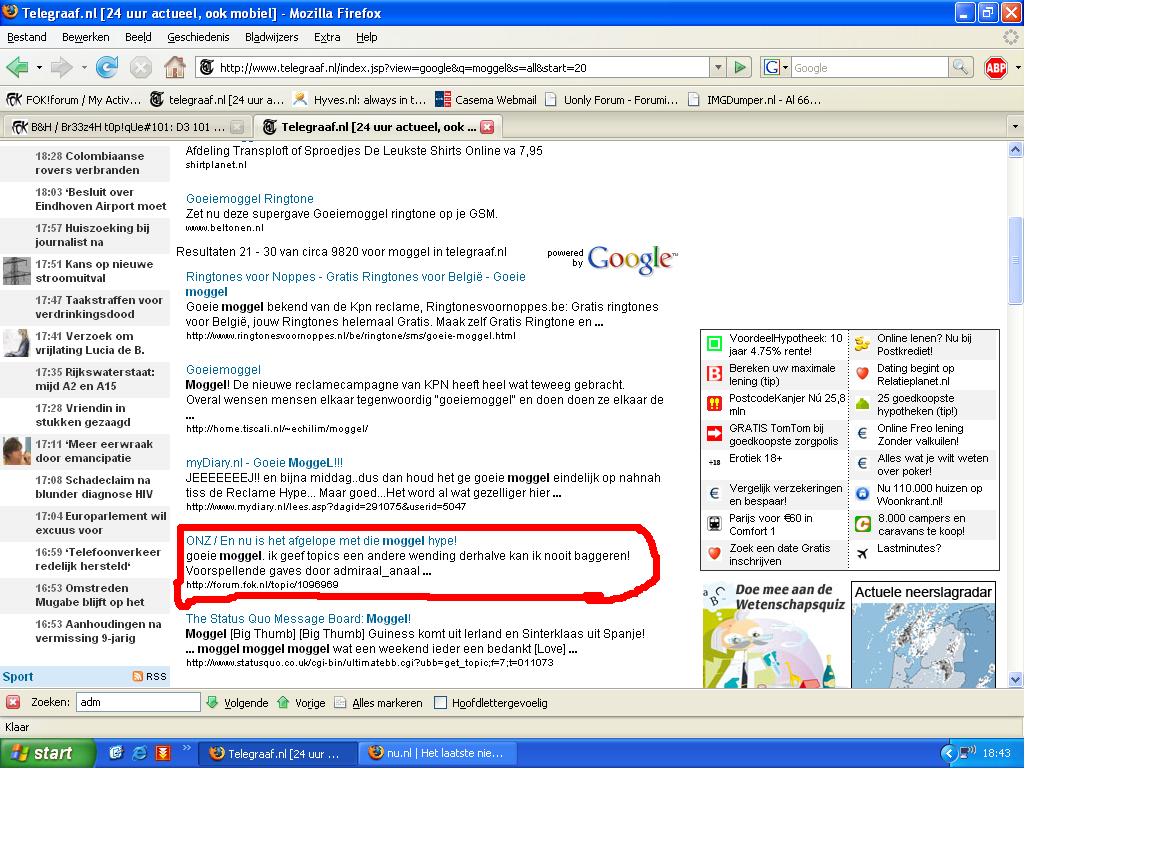Image resolution: width=1152 pixels, height=864 pixels.
Task: Click the Stop loading icon
Action: 140,68
